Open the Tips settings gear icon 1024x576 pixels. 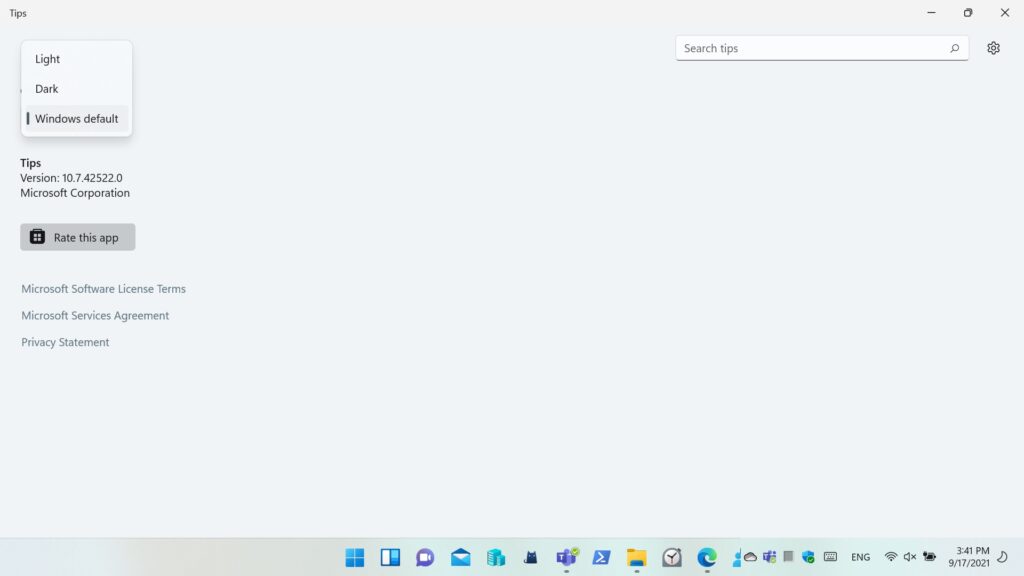pyautogui.click(x=993, y=48)
